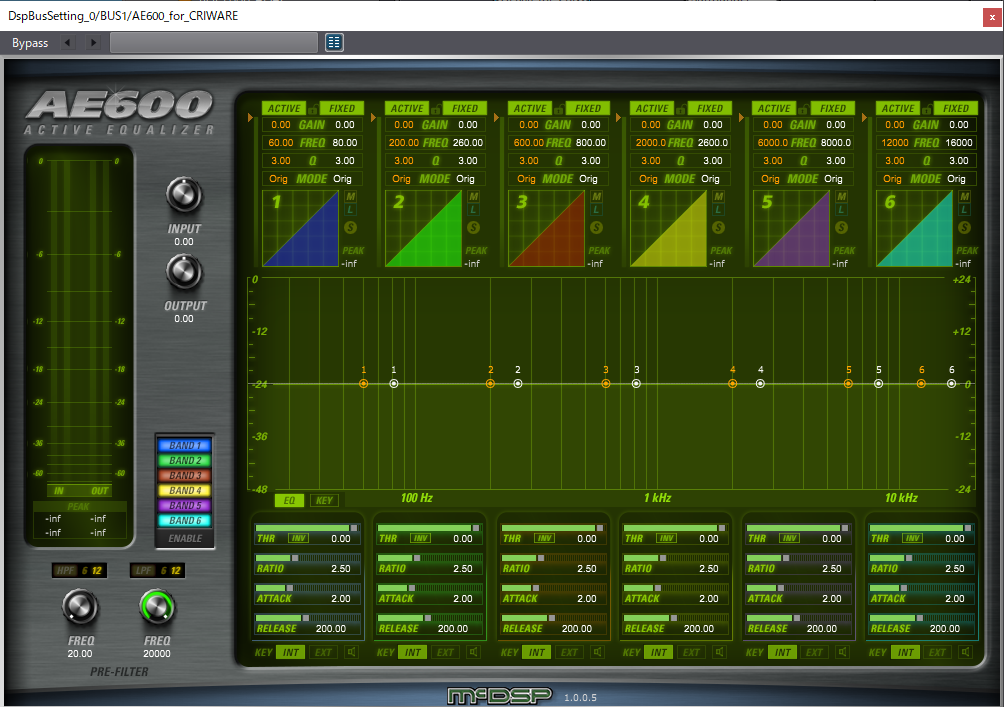The image size is (1004, 707).
Task: Click the L icon on band 1
Action: click(350, 209)
